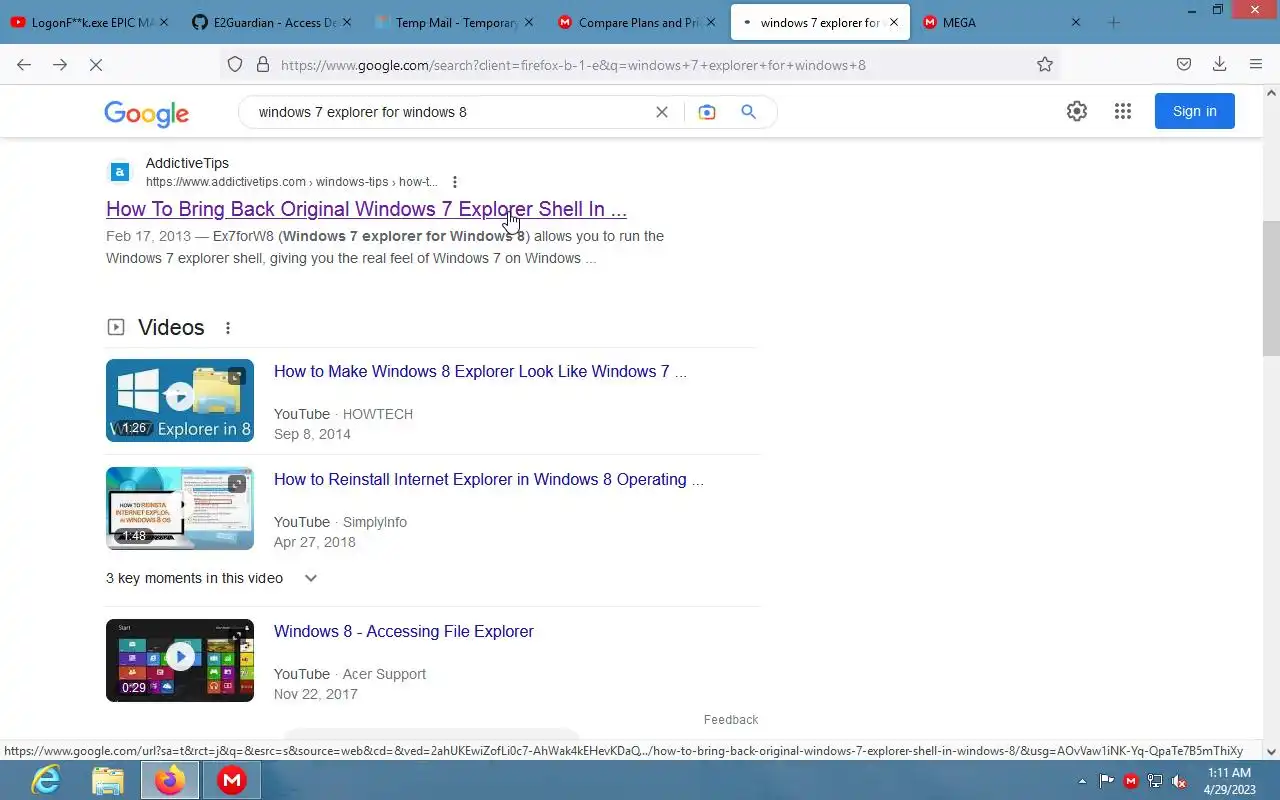Click the AddictiveTips site name
1280x800 pixels.
pos(187,163)
